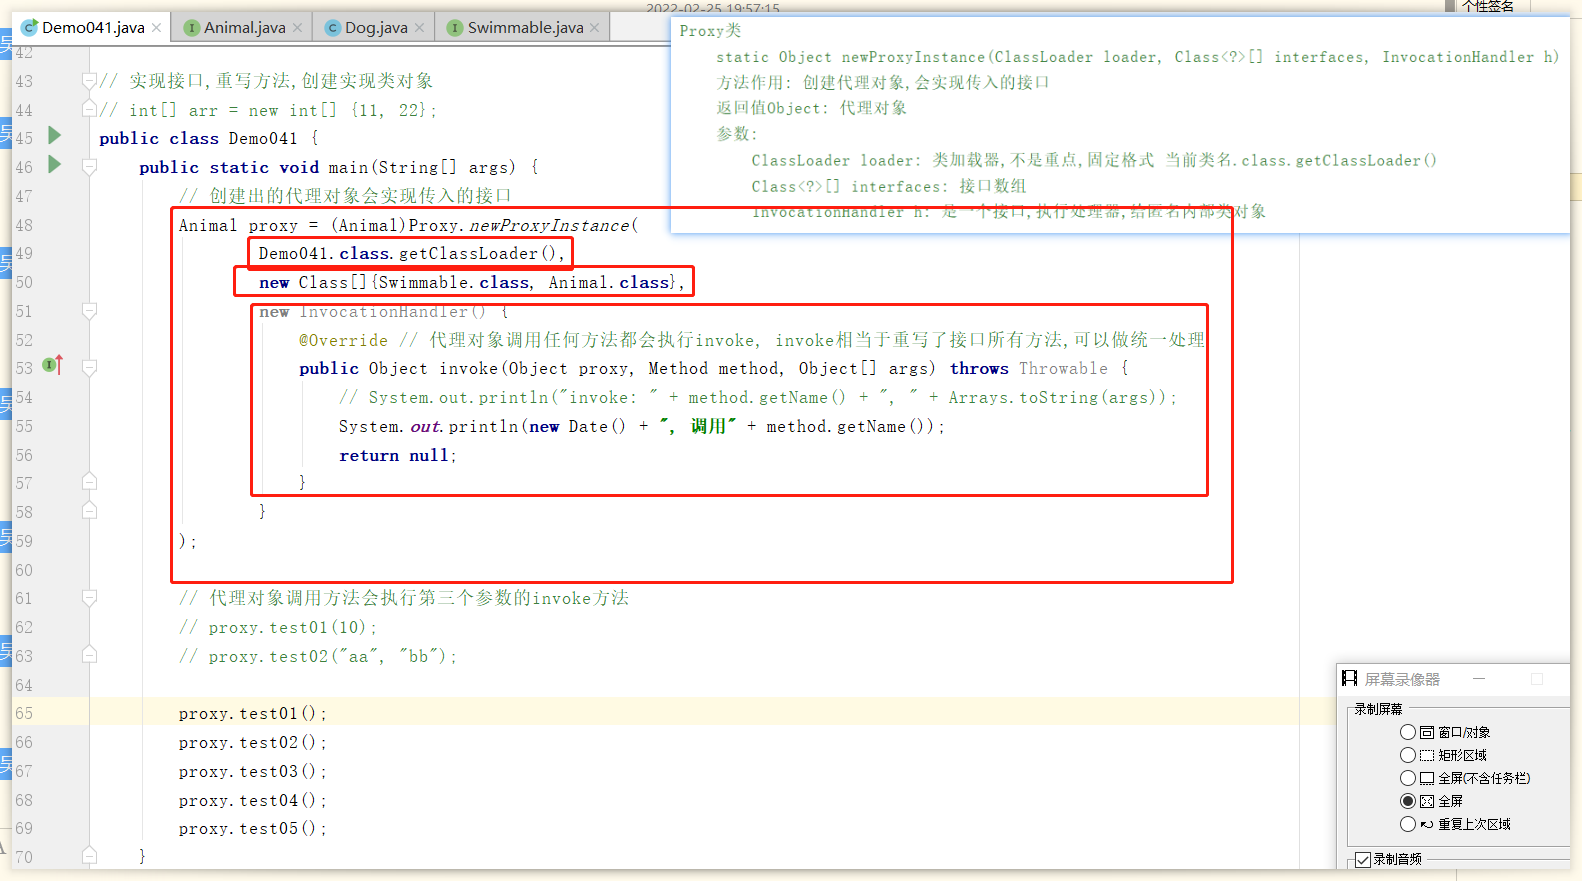
Task: Select the 窗口/对象 radio button
Action: click(1408, 732)
